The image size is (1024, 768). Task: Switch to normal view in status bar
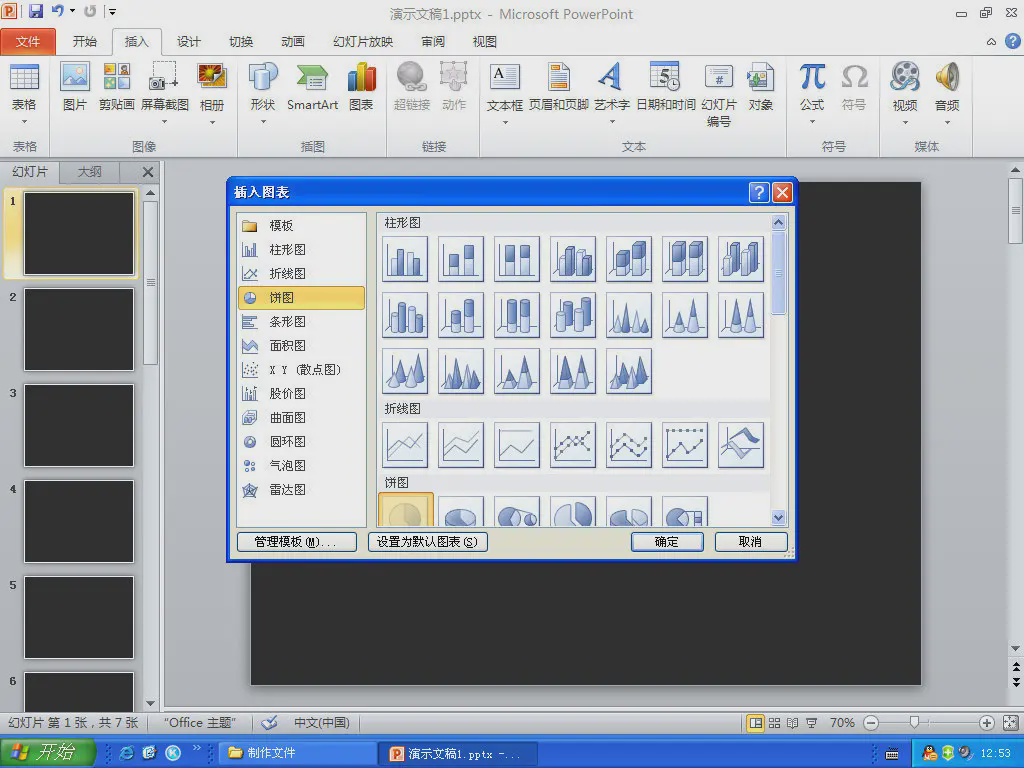[756, 723]
